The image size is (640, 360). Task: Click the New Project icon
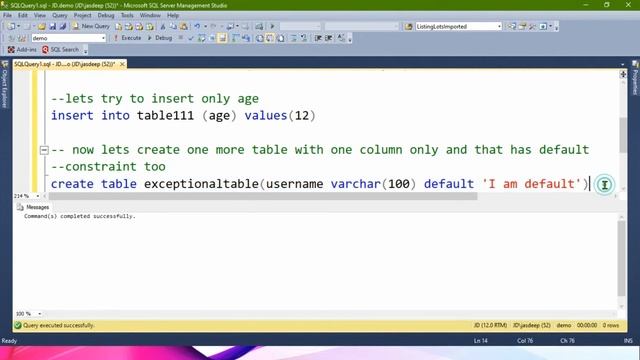(x=11, y=26)
